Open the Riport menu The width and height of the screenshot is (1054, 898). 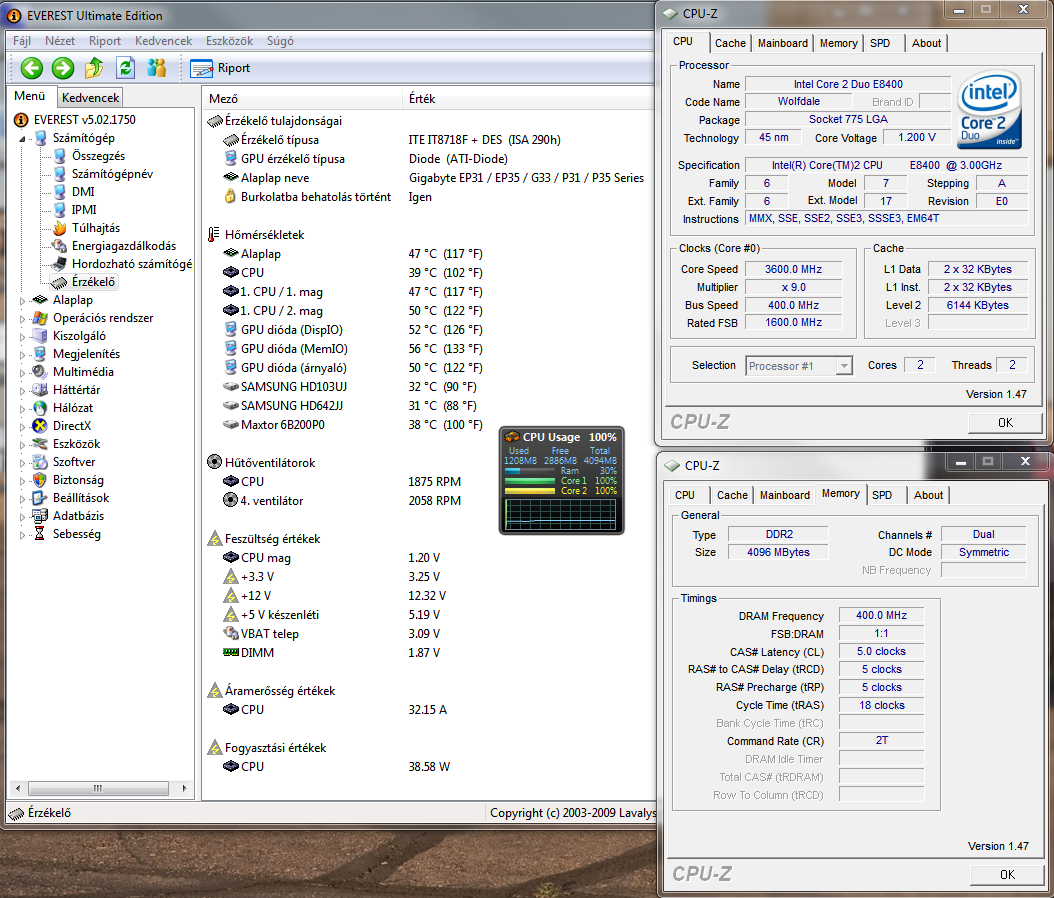pos(105,41)
